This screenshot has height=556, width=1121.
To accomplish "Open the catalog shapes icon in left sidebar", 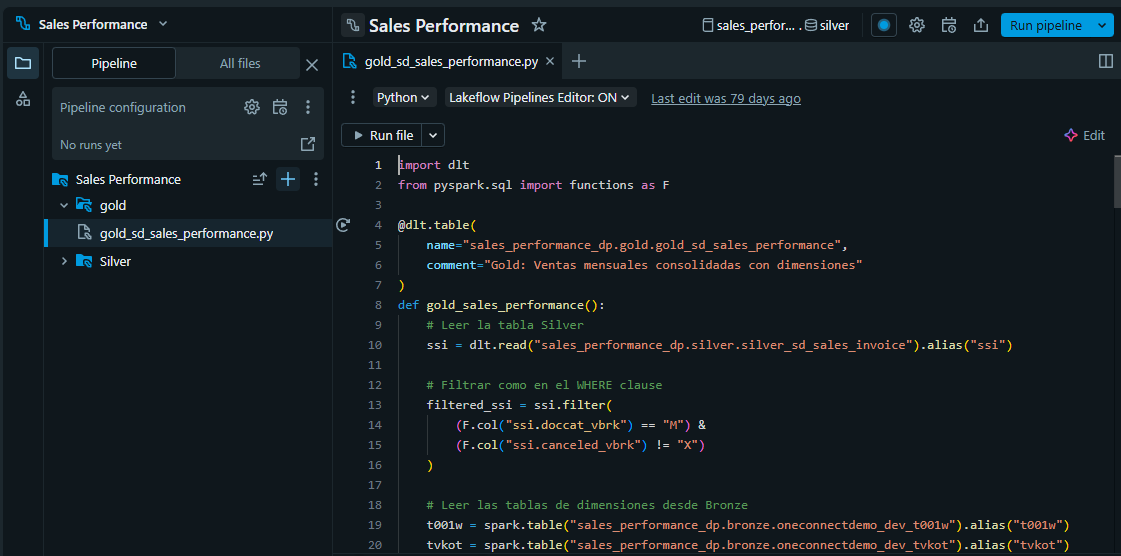I will (23, 99).
